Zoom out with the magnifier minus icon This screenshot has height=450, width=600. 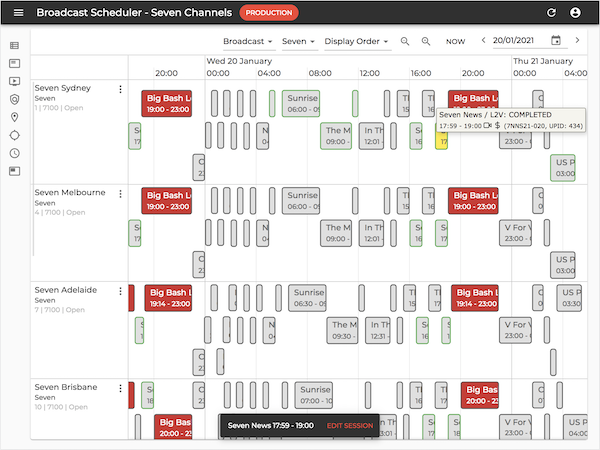tap(405, 41)
